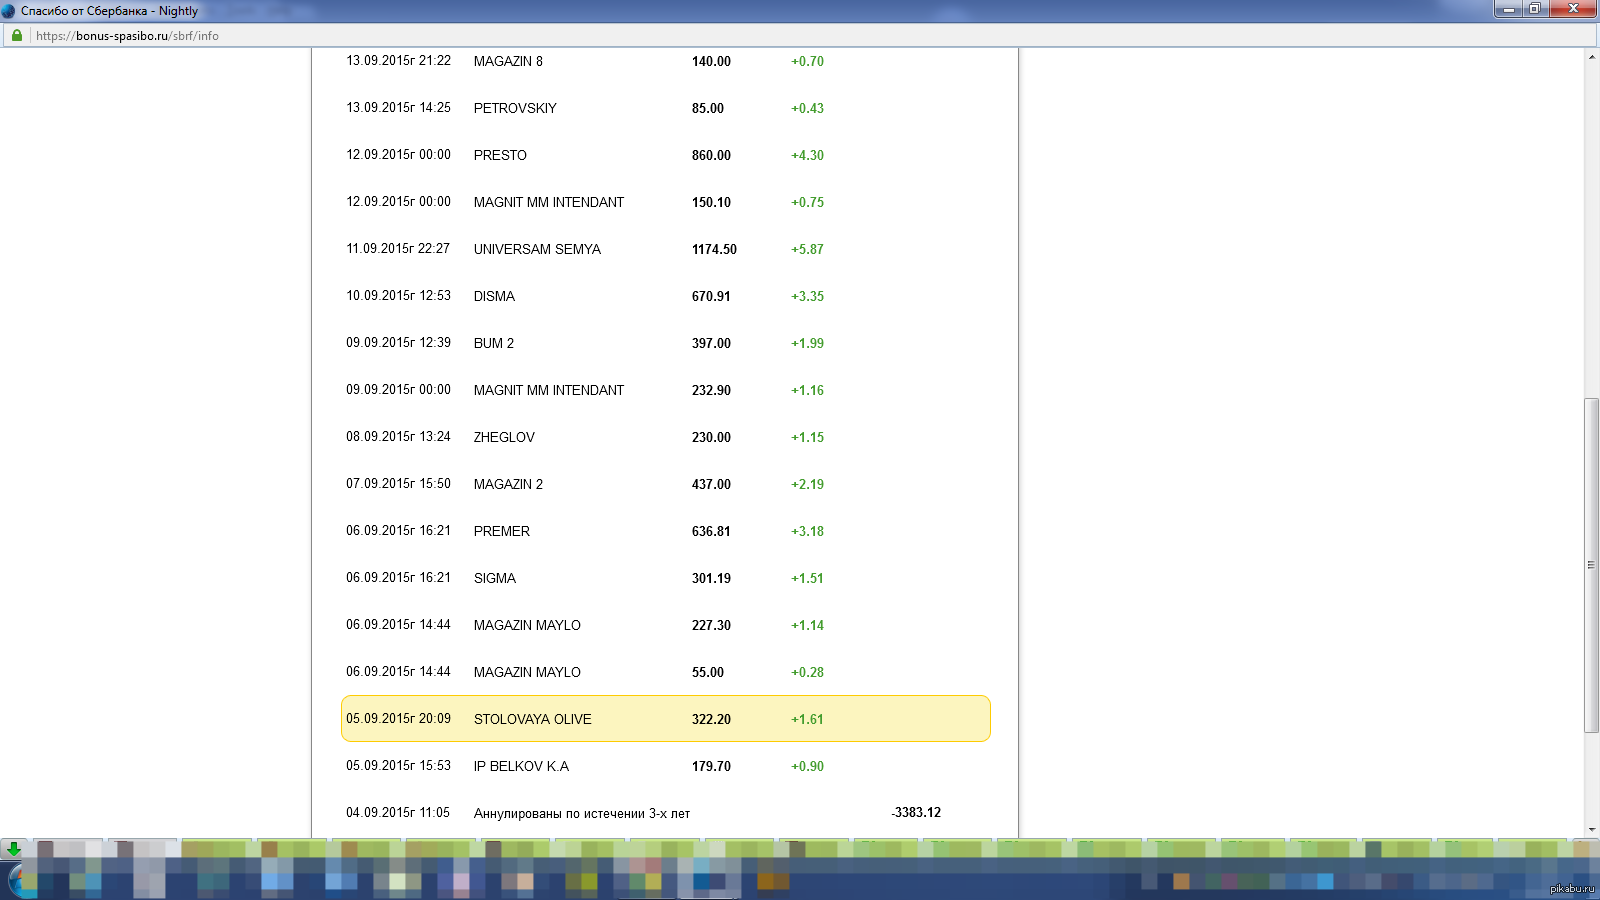Click the MAGAZIN 8 merchant name
1600x900 pixels.
(x=508, y=61)
